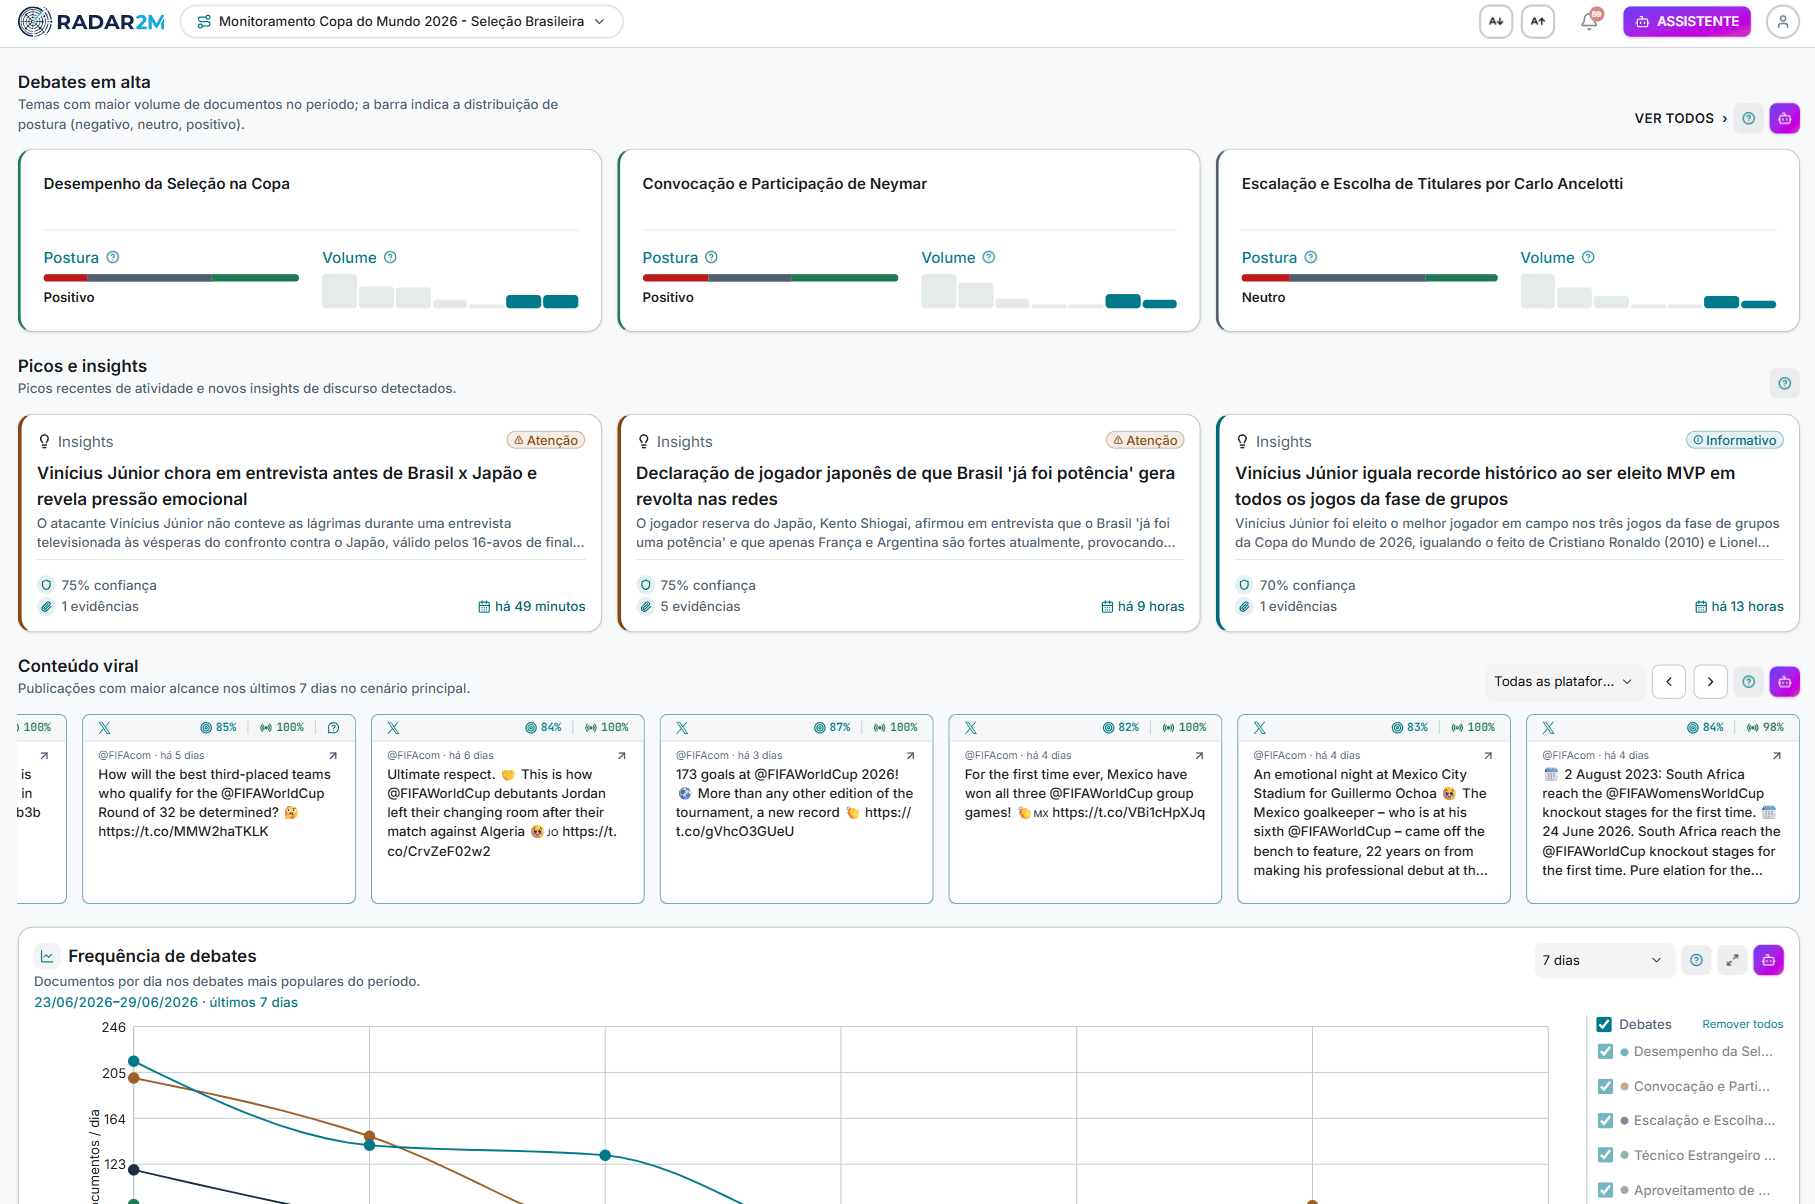Click há 49 minutos timestamp
Screen dimensions: 1815x1204
(x=532, y=606)
